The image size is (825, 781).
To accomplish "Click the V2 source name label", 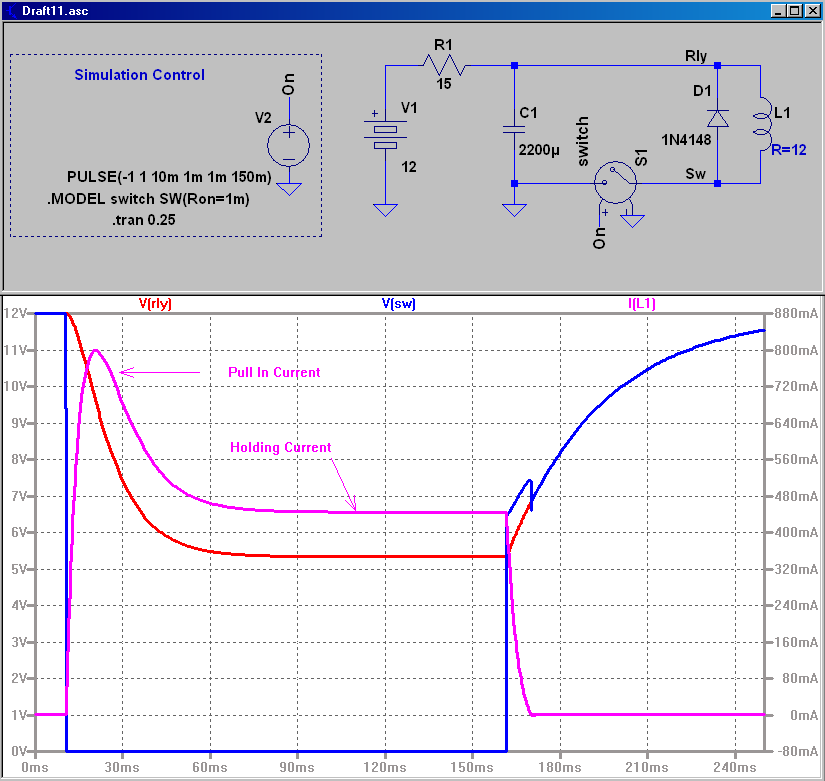I will click(263, 118).
